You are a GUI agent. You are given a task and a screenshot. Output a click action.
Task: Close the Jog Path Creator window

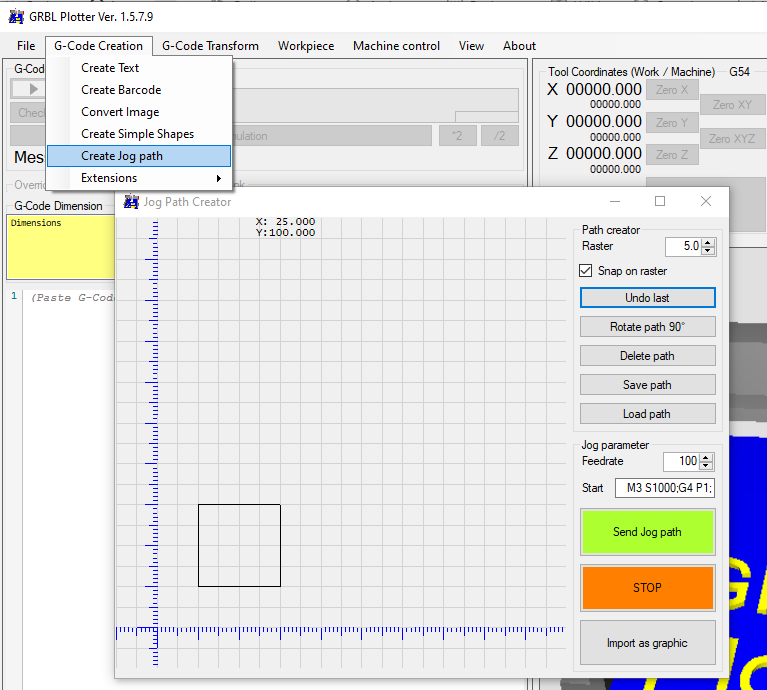point(706,201)
